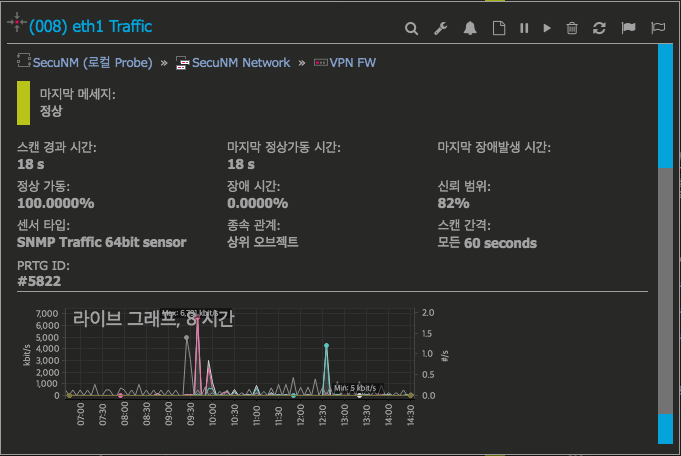
Task: Click the 마지막 정상가동 시간 value 18 s
Action: tap(241, 164)
